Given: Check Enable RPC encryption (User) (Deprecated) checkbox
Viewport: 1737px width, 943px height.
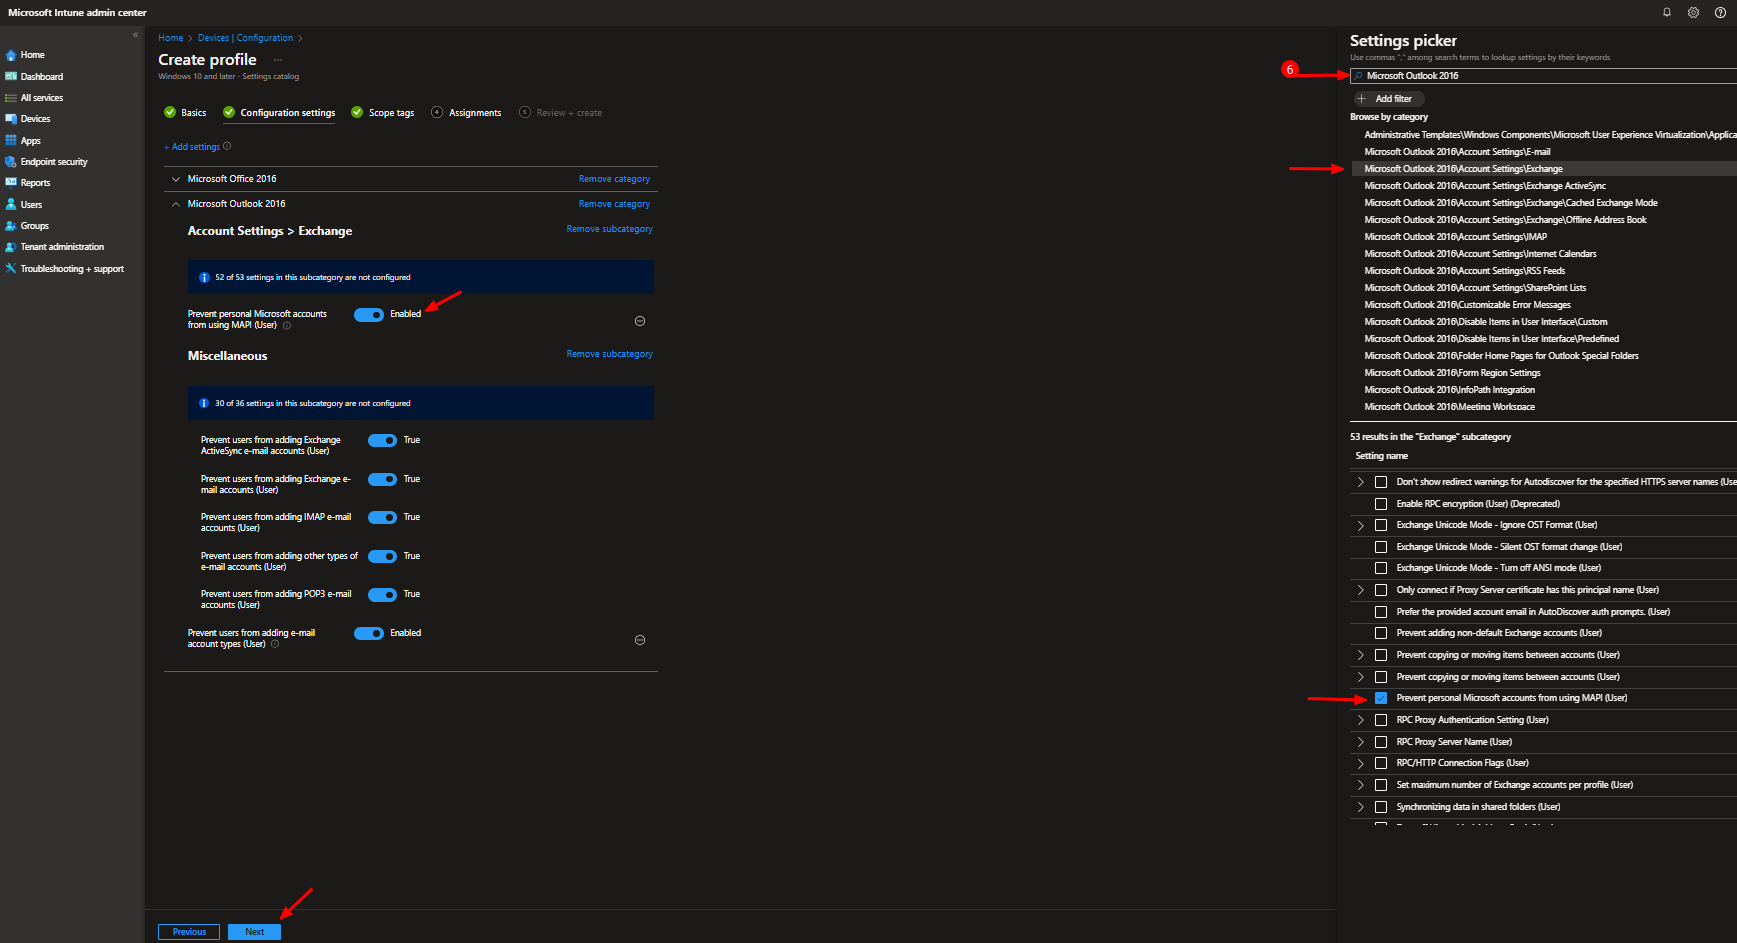Looking at the screenshot, I should (1381, 504).
